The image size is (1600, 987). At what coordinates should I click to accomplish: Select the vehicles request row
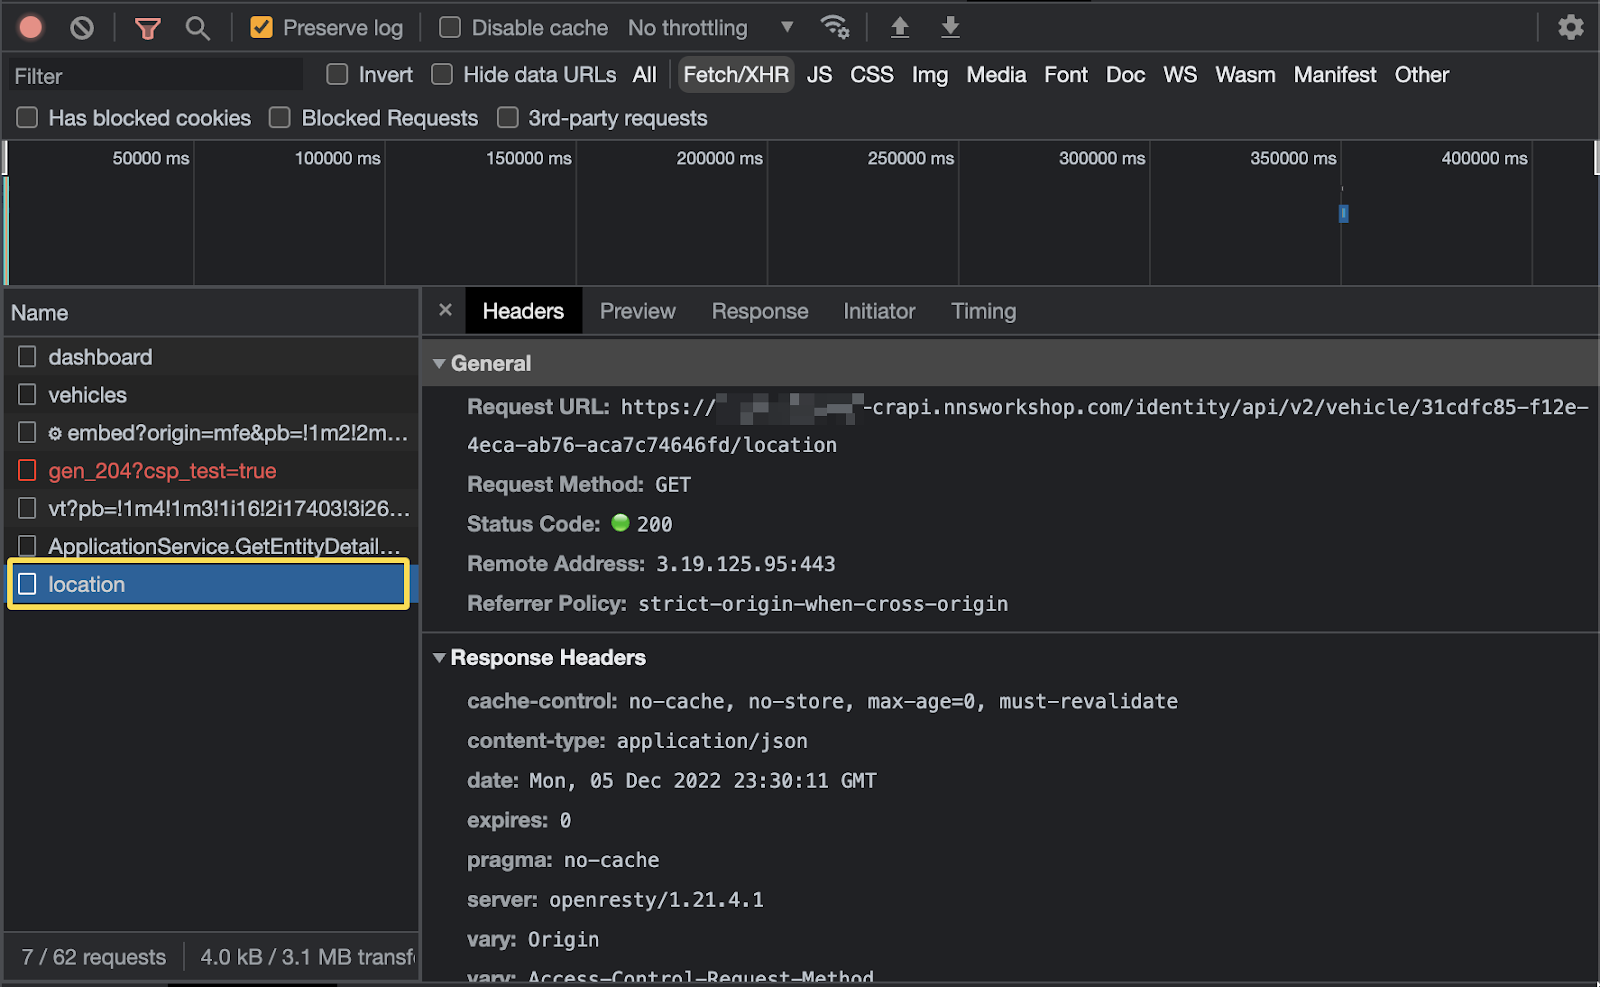point(210,395)
